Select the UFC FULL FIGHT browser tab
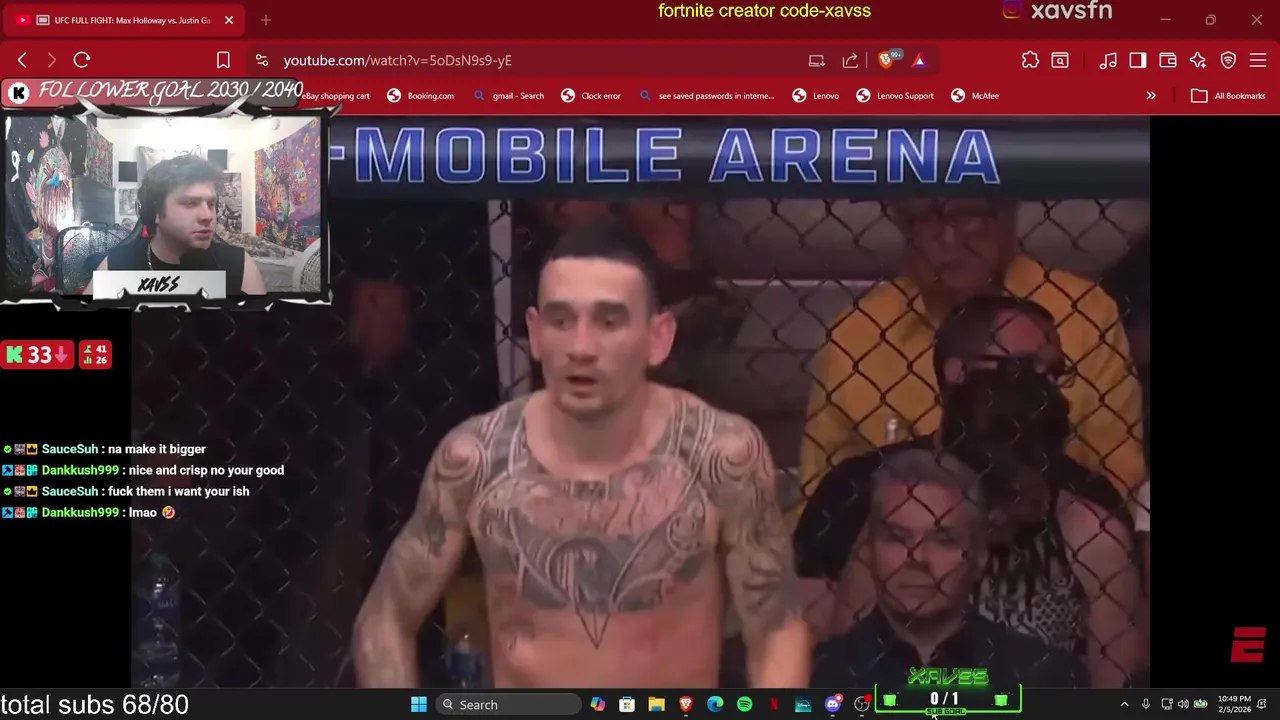The height and width of the screenshot is (720, 1280). pyautogui.click(x=125, y=20)
